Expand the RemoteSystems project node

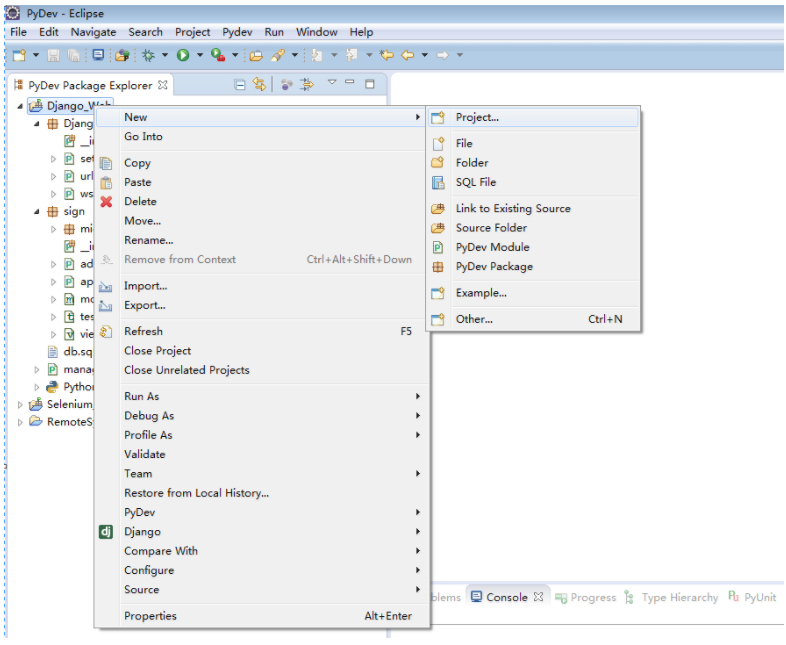coord(20,422)
